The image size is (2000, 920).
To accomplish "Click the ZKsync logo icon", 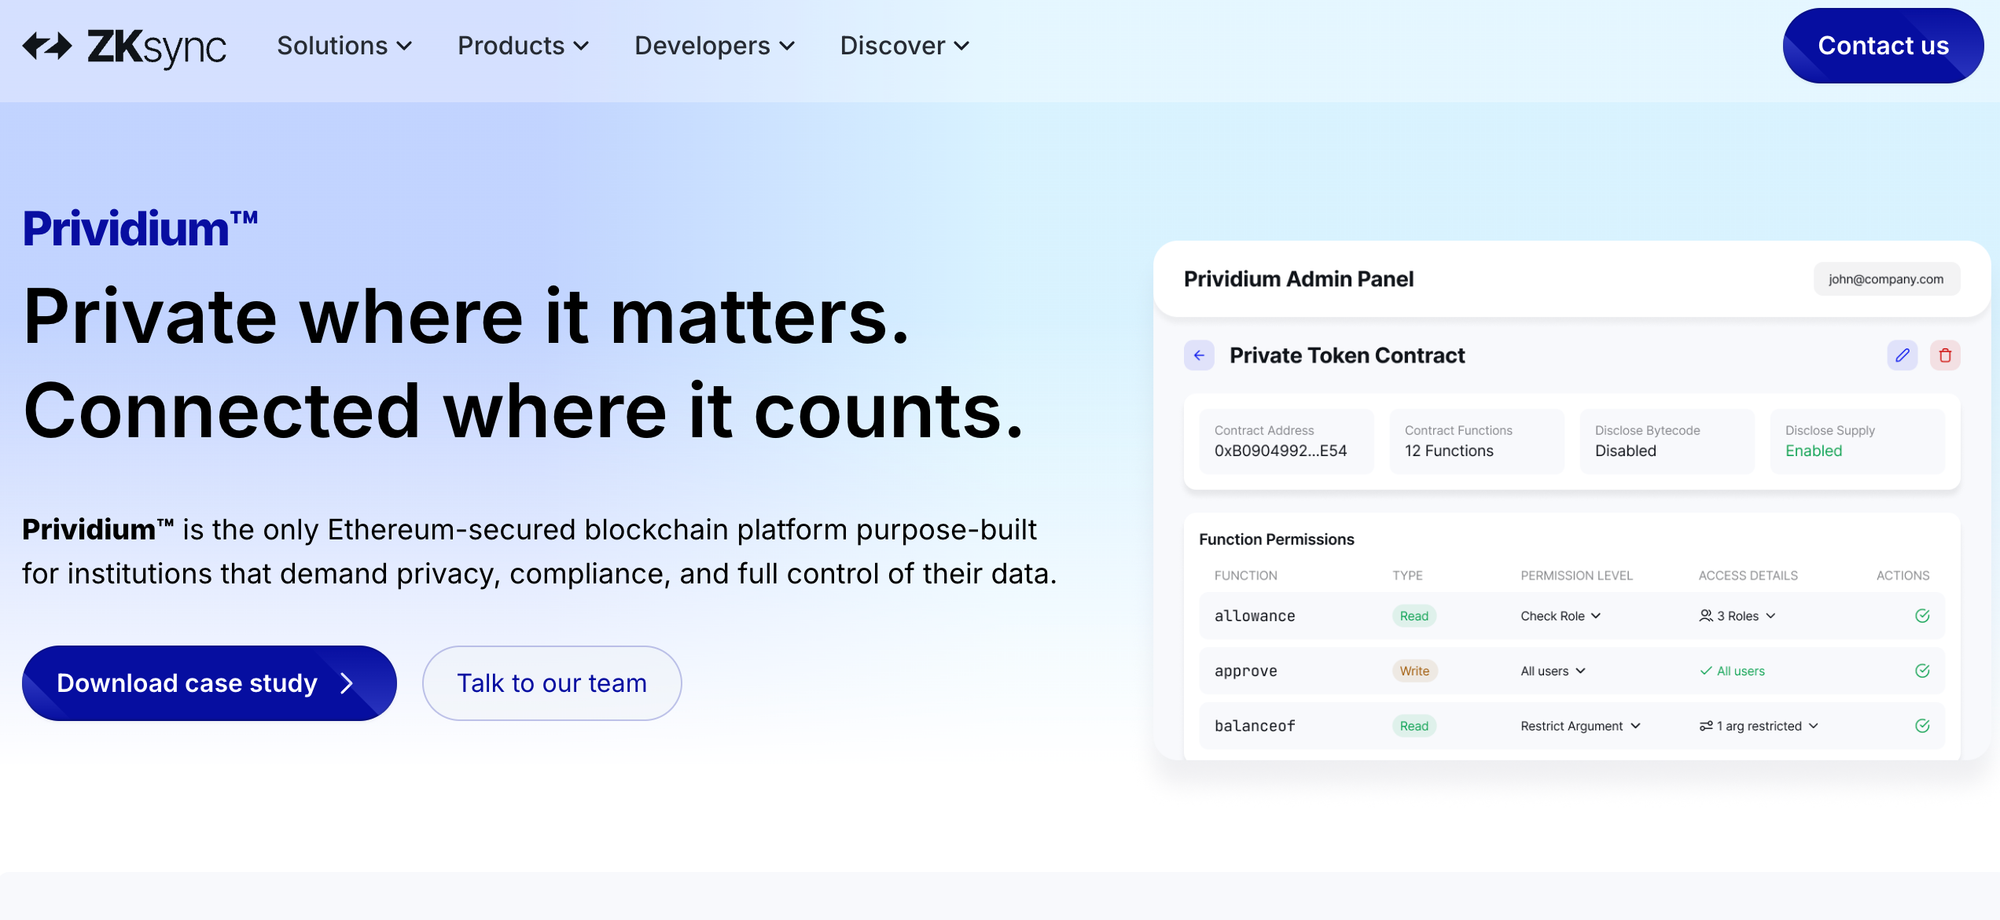I will click(x=47, y=46).
